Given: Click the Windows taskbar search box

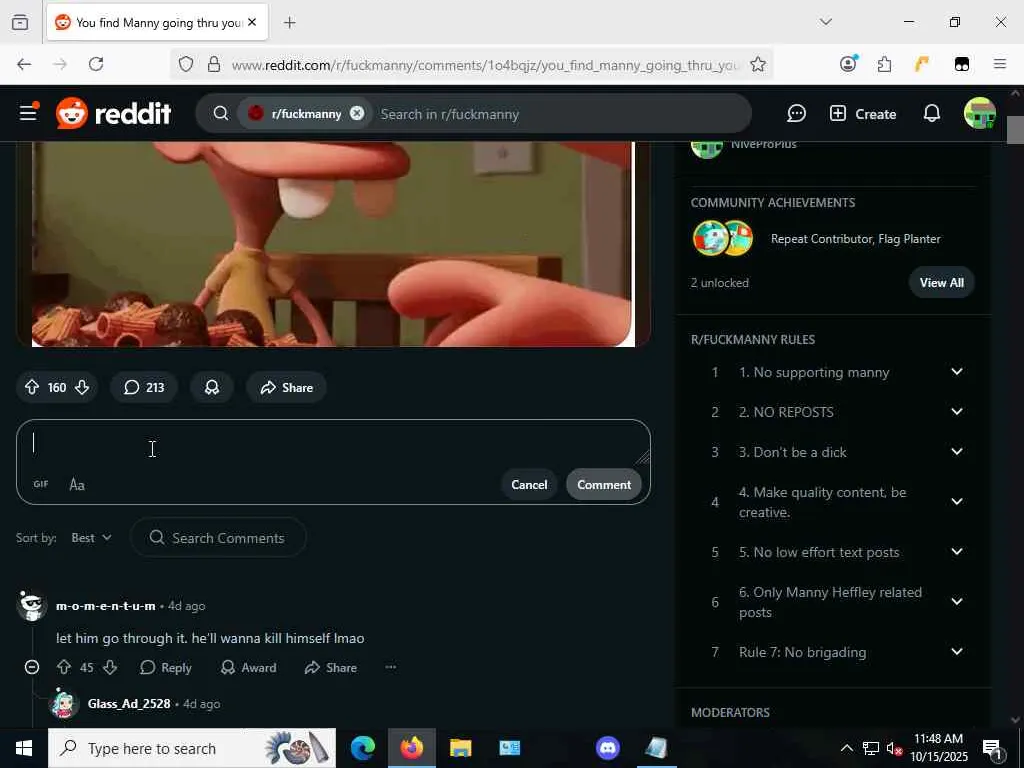Looking at the screenshot, I should (192, 748).
